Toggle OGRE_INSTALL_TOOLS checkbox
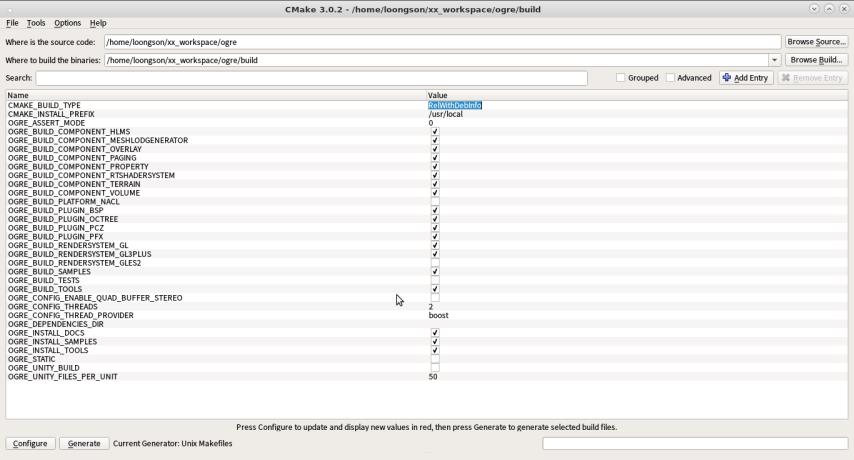 [x=435, y=350]
